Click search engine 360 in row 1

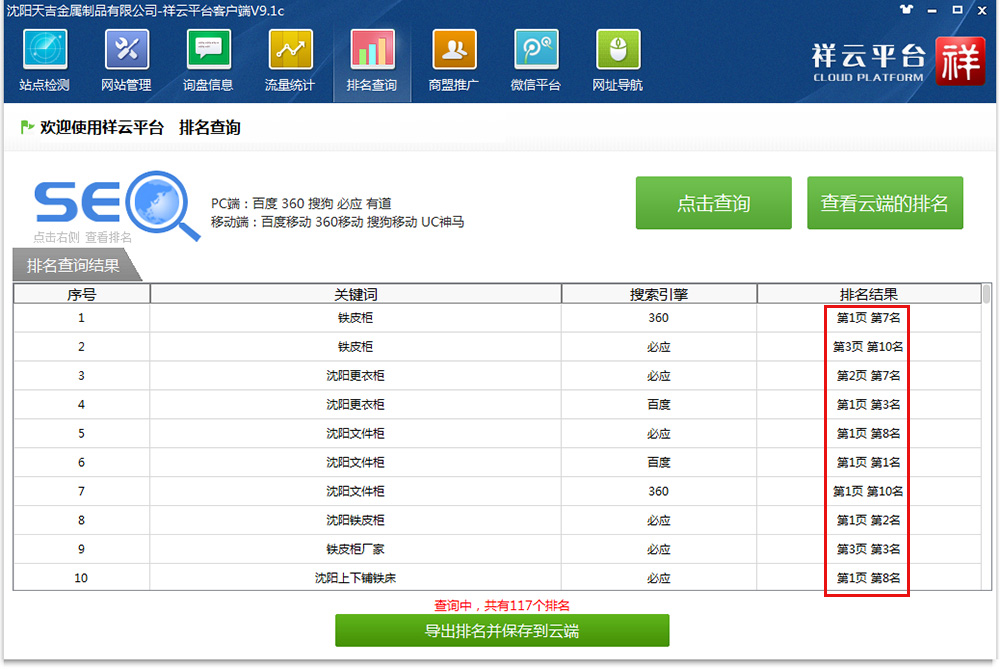coord(658,318)
